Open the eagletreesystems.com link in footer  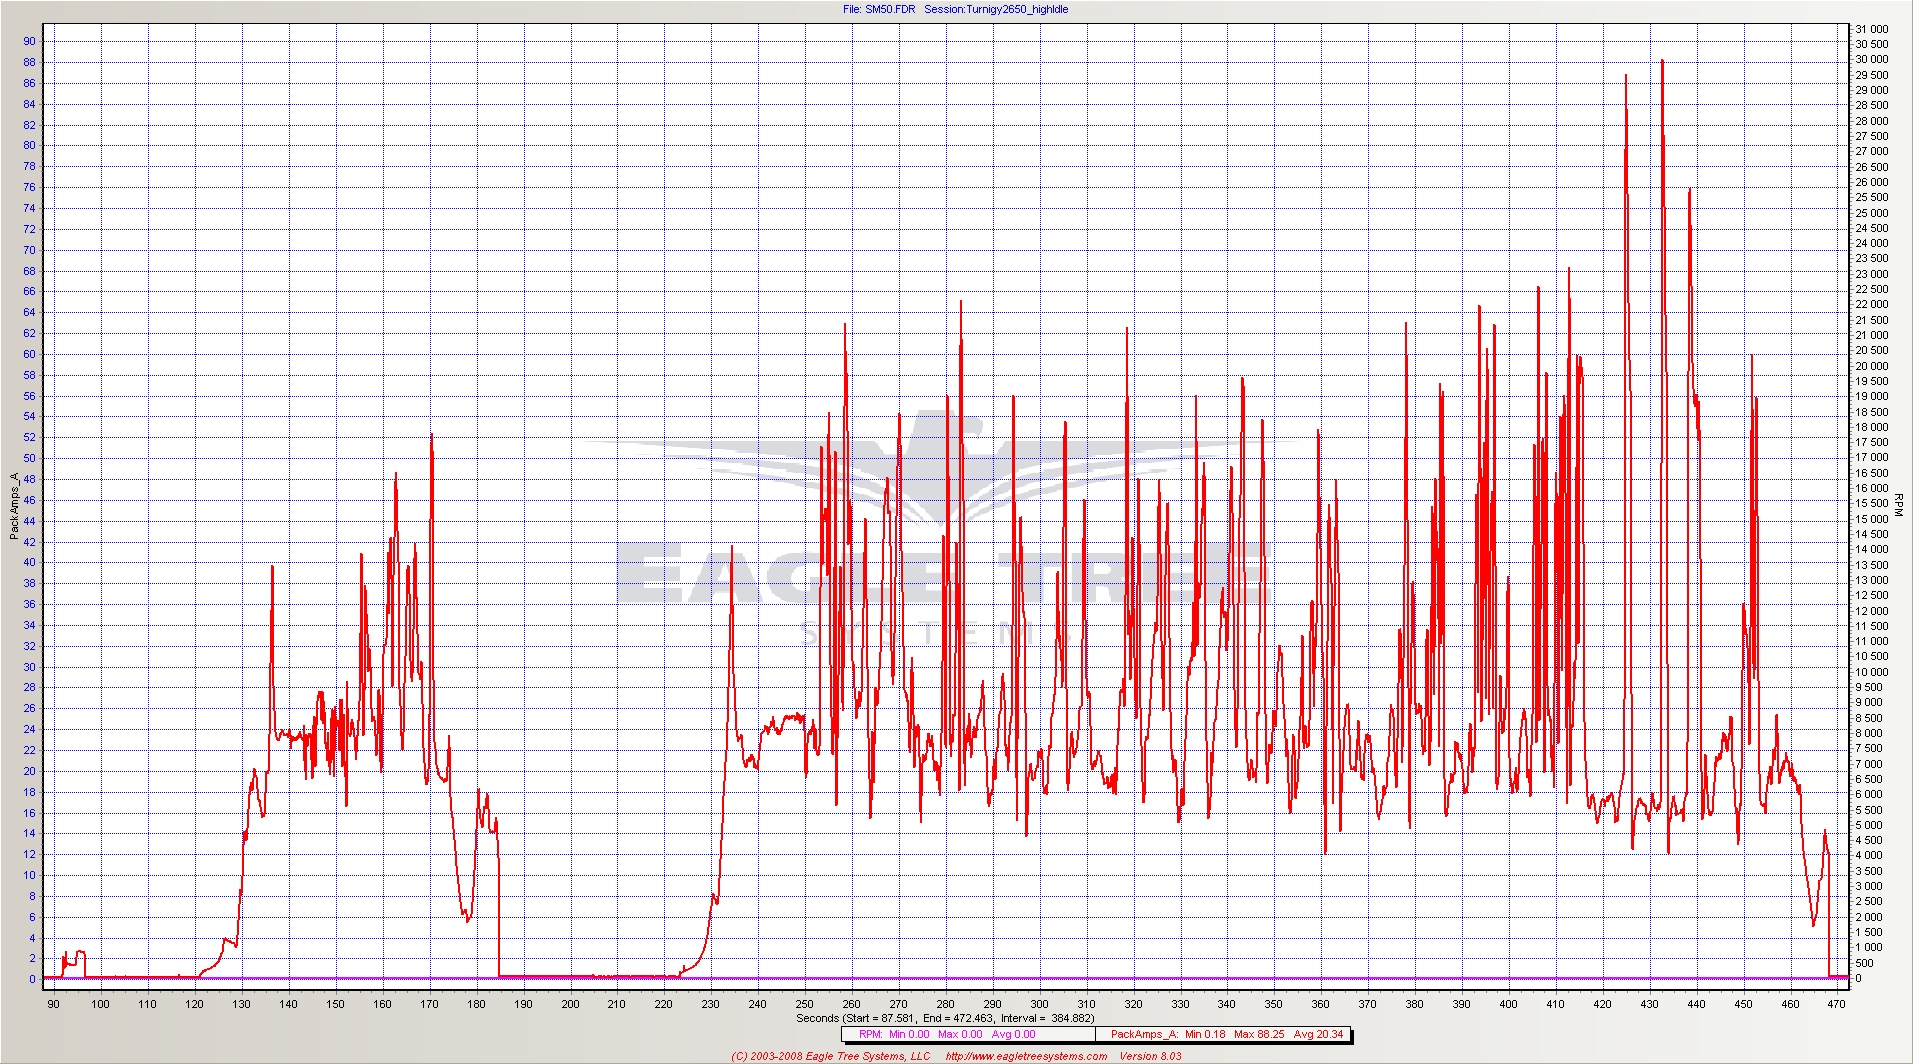click(1026, 1056)
